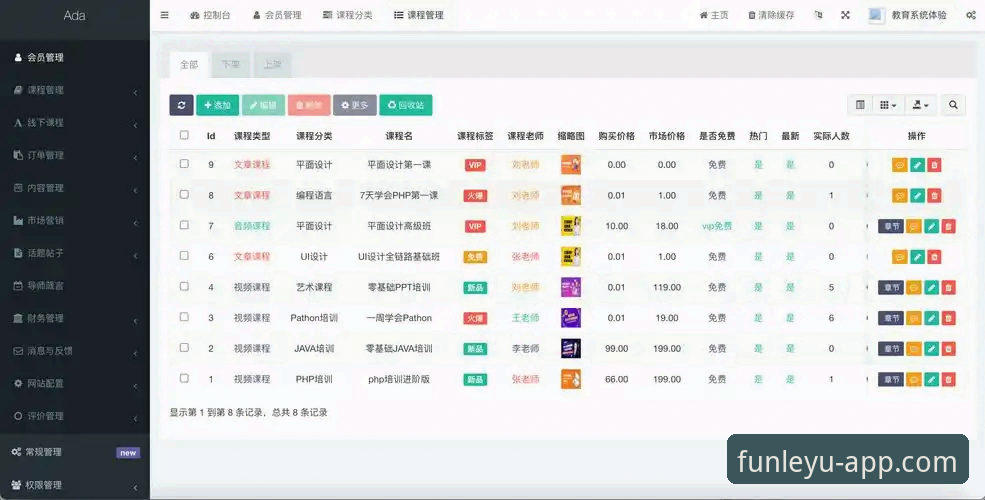Switch to the 下架 tab
The height and width of the screenshot is (500, 985).
(231, 65)
